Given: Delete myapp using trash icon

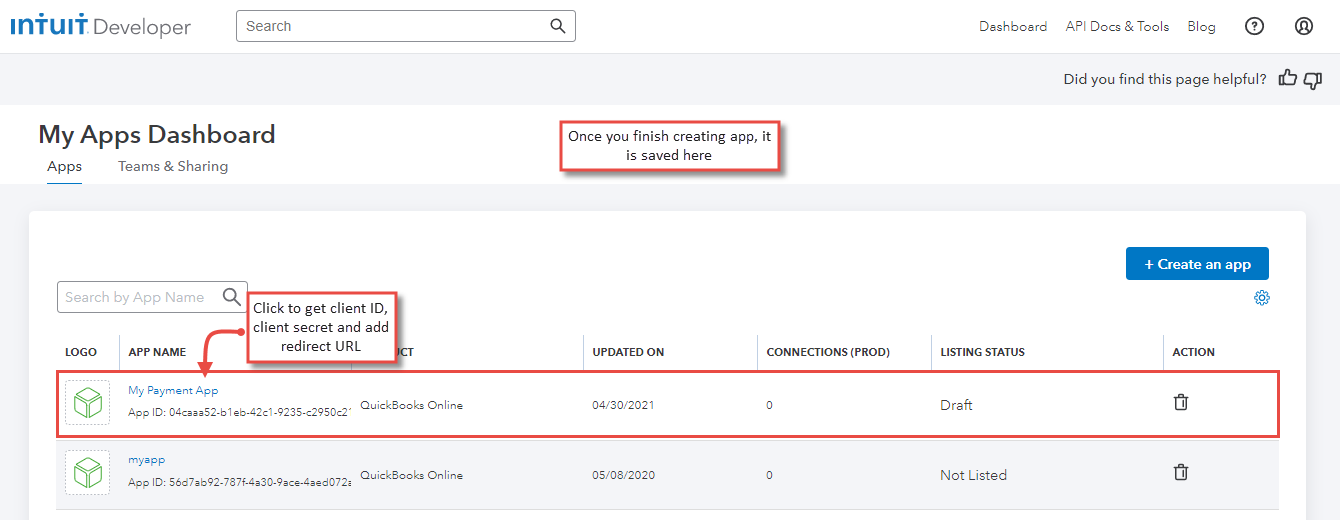Looking at the screenshot, I should (x=1181, y=473).
